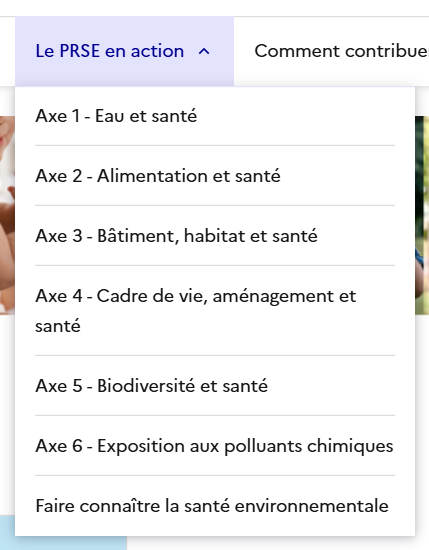Choose Axe 4 - Cadre de vie, aménagement
Image resolution: width=429 pixels, height=550 pixels.
coord(215,310)
